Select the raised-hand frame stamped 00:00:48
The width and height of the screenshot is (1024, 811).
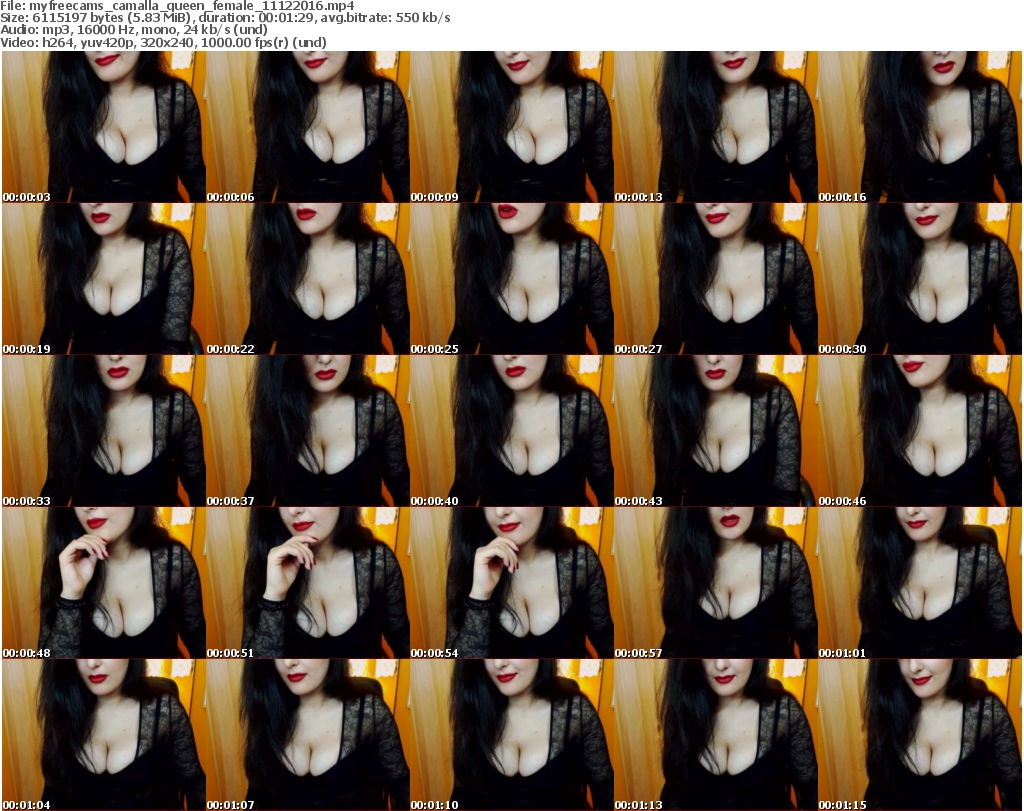104,583
